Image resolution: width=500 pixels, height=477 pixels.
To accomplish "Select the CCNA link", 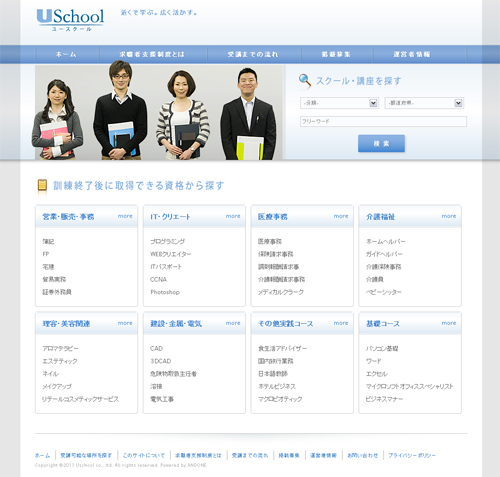I will click(x=158, y=279).
